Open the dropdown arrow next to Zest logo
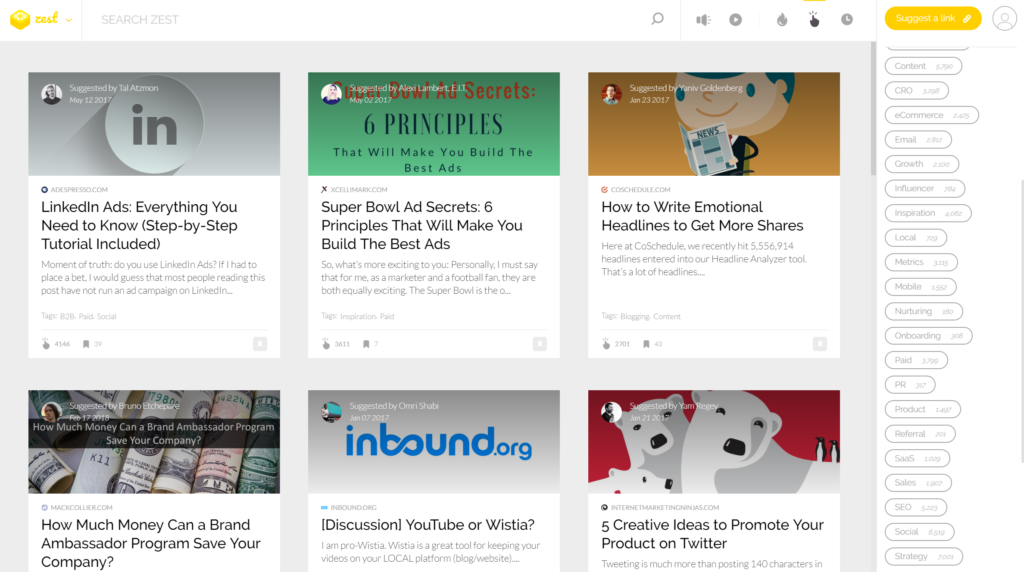The height and width of the screenshot is (572, 1024). (x=69, y=20)
